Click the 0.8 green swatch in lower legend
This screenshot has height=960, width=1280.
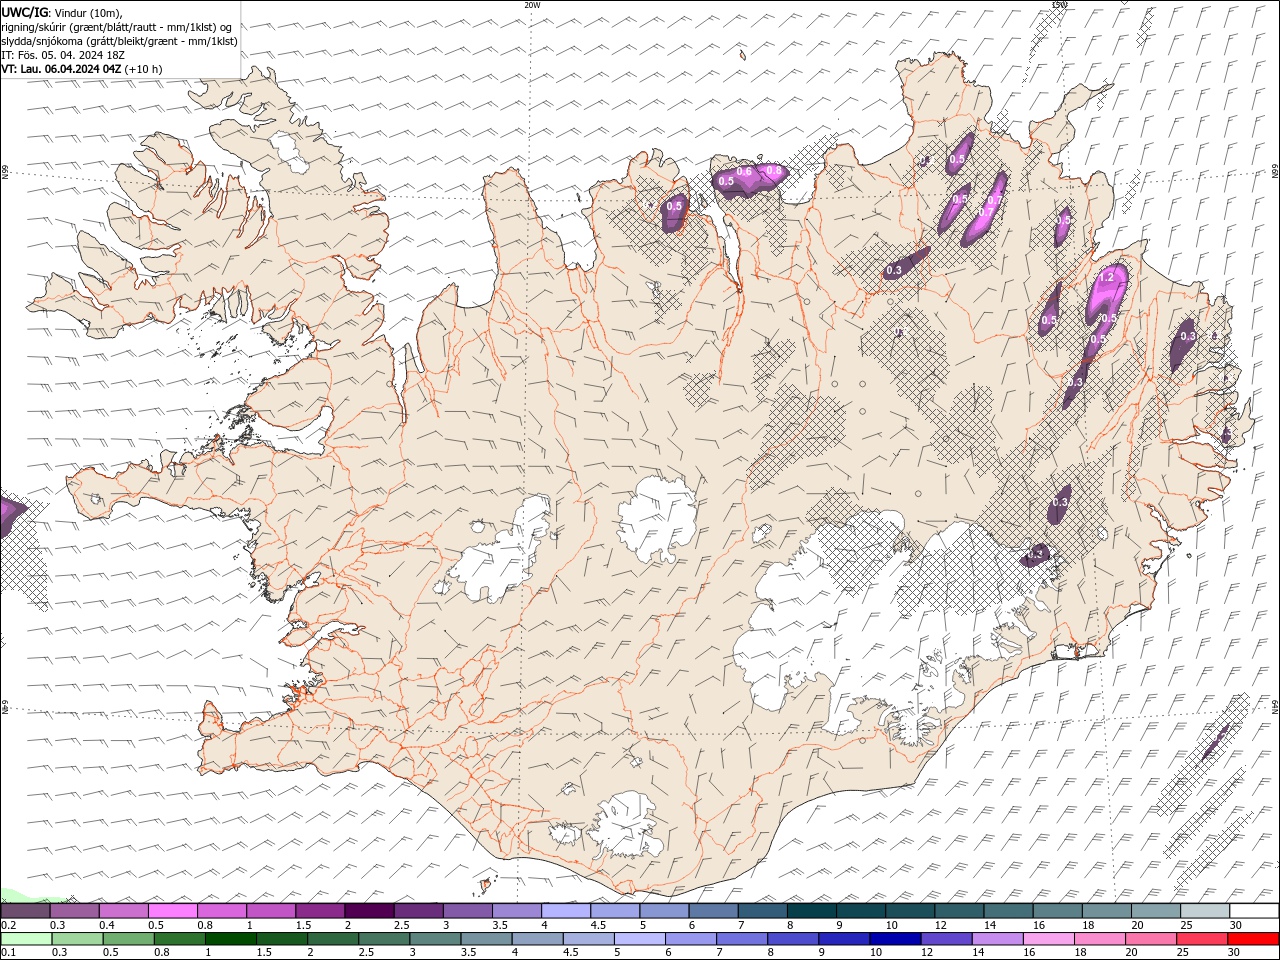click(180, 939)
